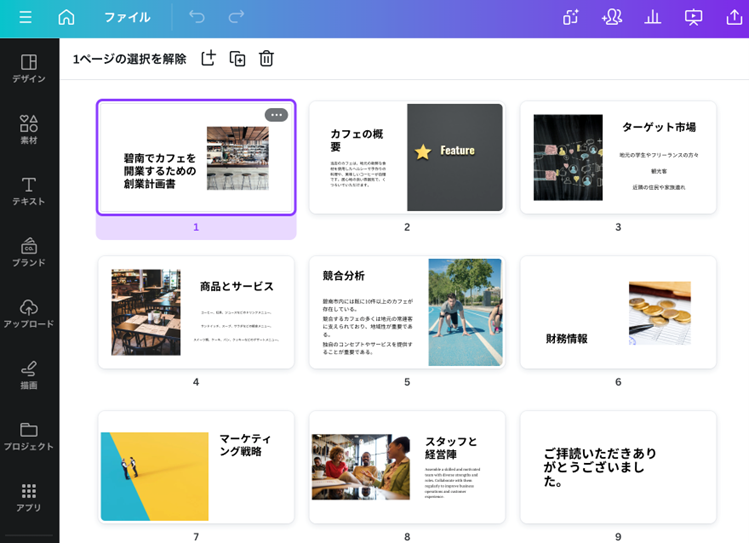The height and width of the screenshot is (543, 749).
Task: Click the page number 4 label
Action: point(196,382)
